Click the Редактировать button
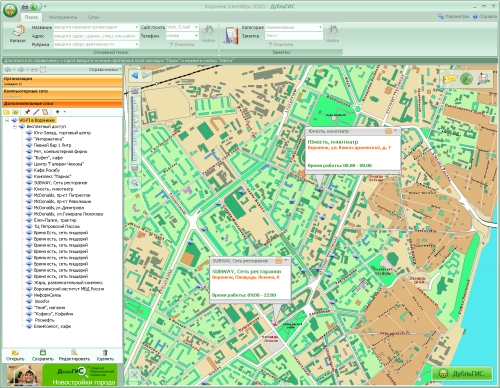The width and height of the screenshot is (500, 388). tap(74, 355)
